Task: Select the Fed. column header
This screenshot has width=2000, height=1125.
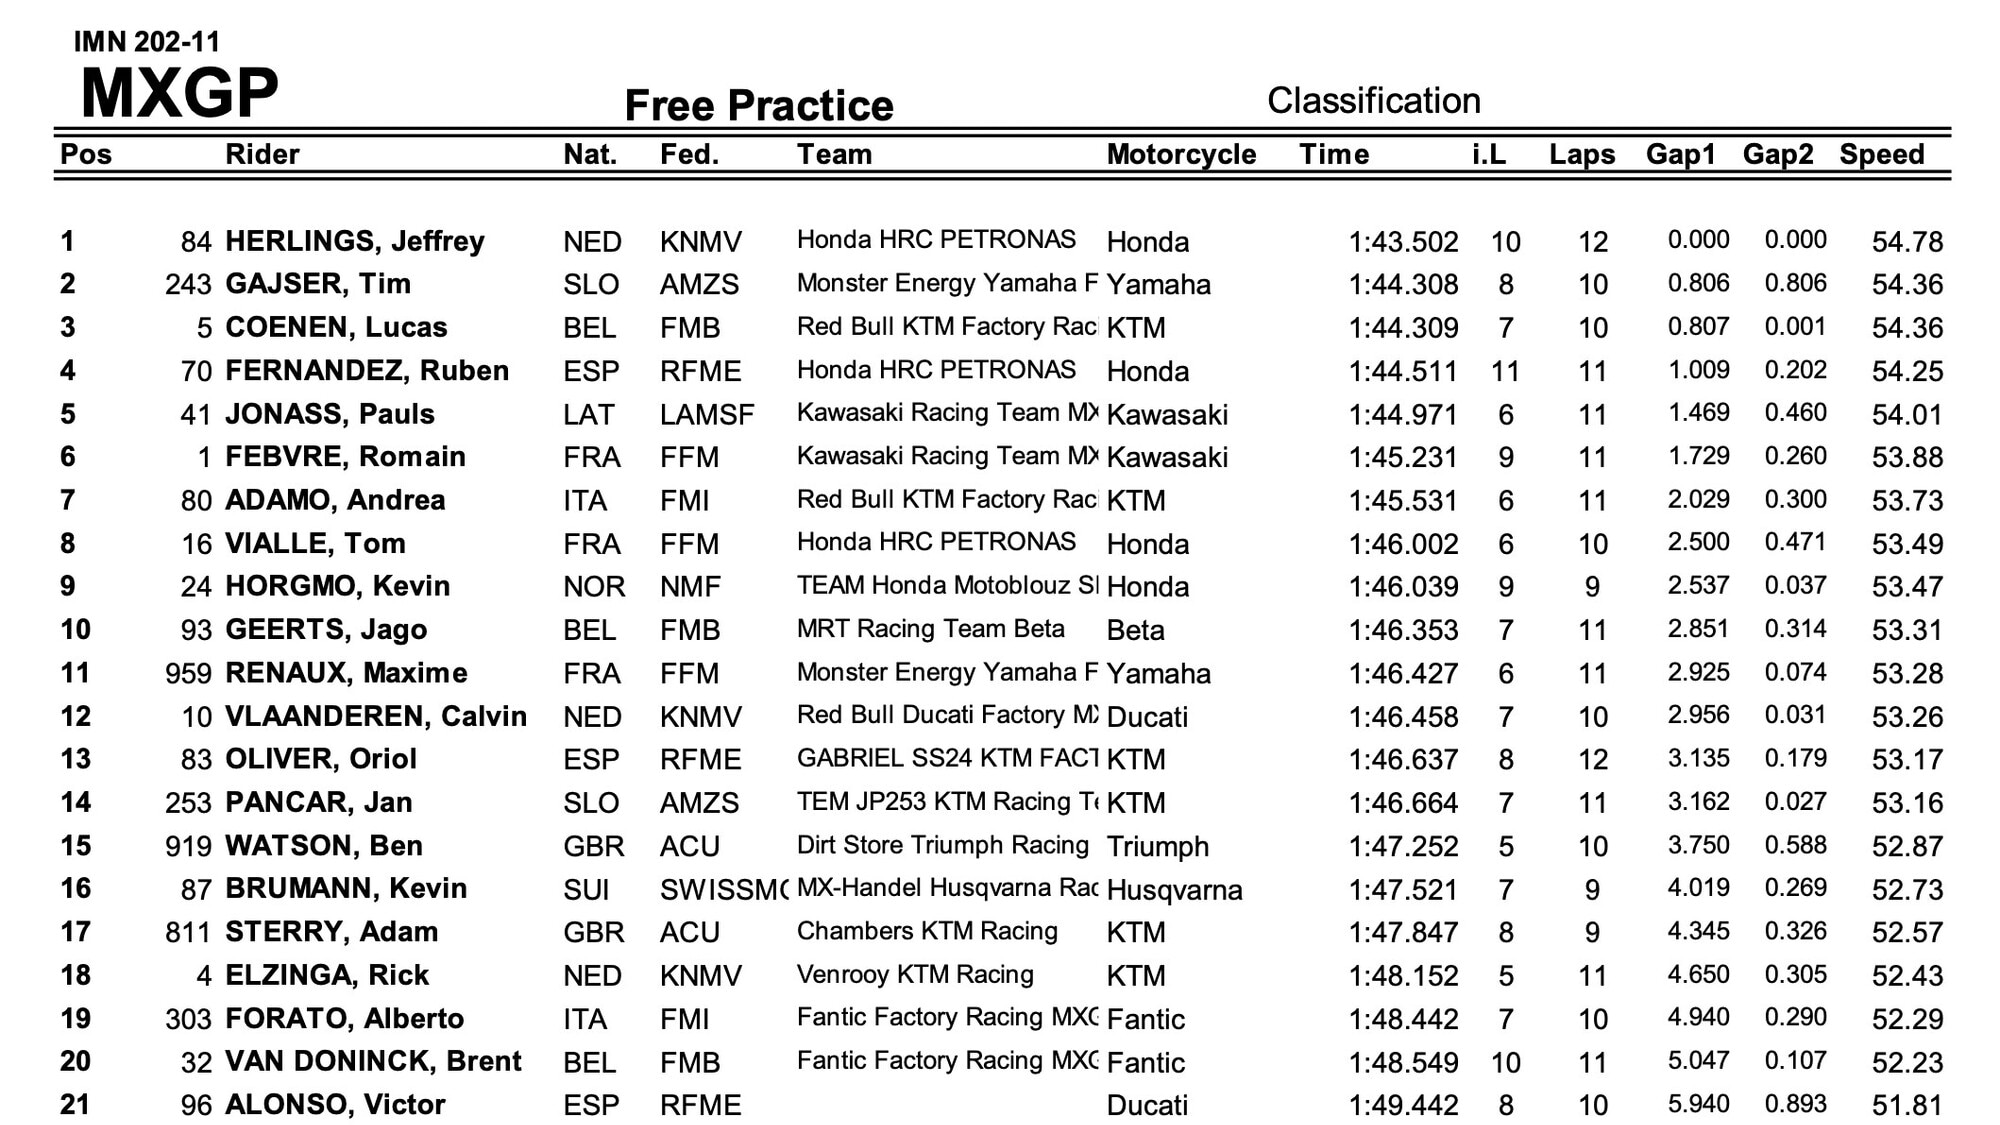Action: tap(689, 154)
